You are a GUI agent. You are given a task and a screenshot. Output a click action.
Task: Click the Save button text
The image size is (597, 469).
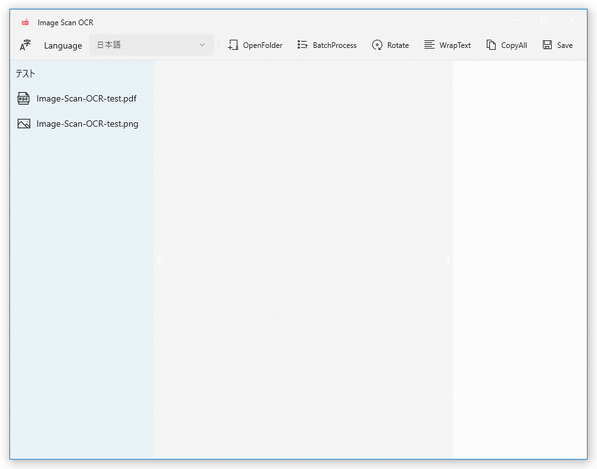coord(565,45)
